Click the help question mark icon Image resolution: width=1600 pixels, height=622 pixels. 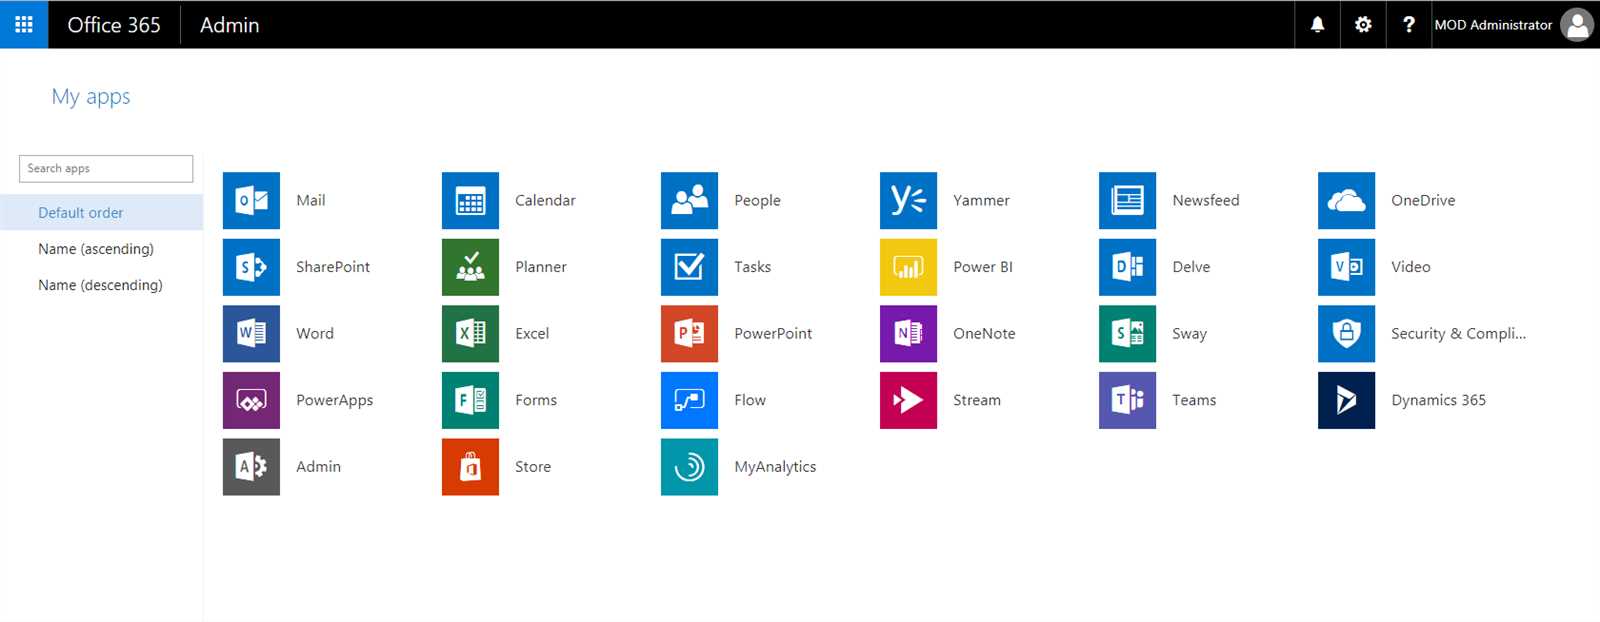(x=1408, y=25)
